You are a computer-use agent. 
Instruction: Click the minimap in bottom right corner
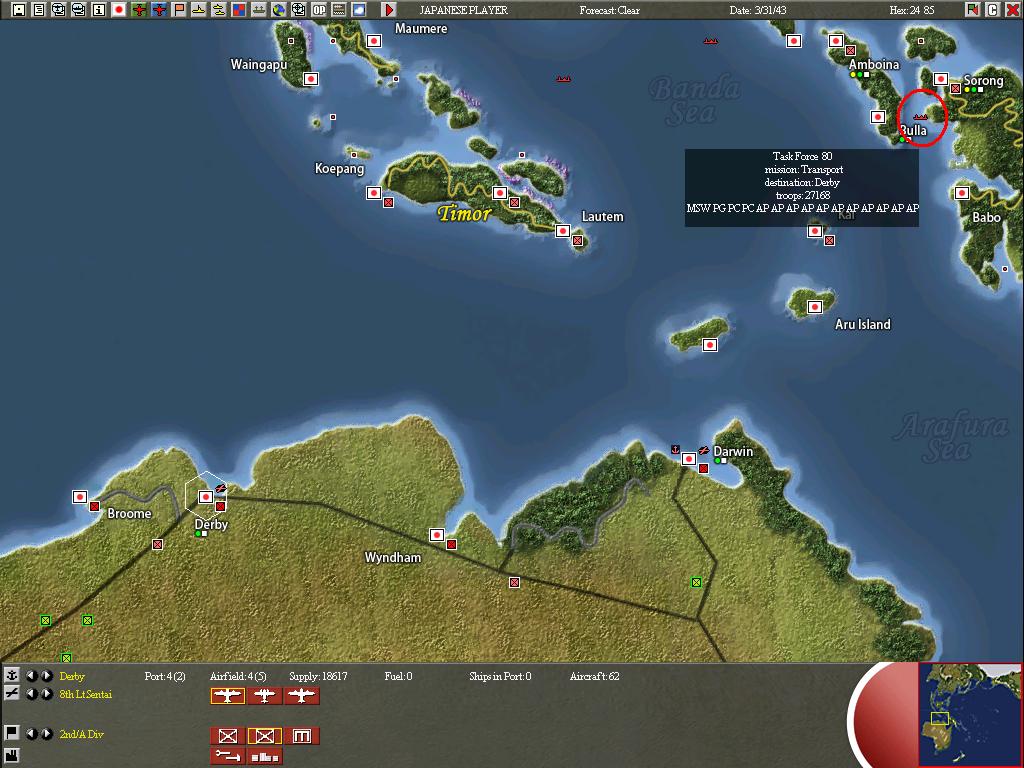click(x=969, y=714)
